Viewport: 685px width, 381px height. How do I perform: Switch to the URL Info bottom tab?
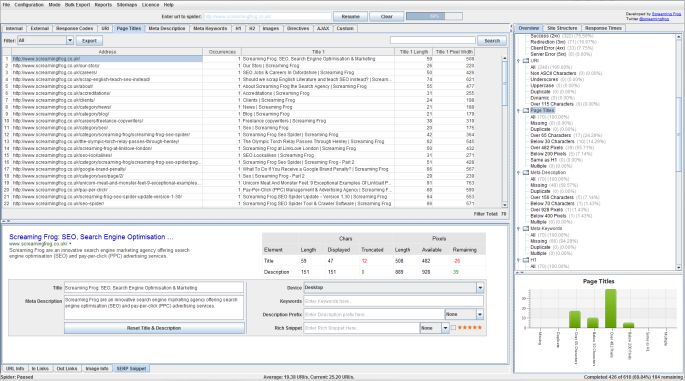(15, 369)
